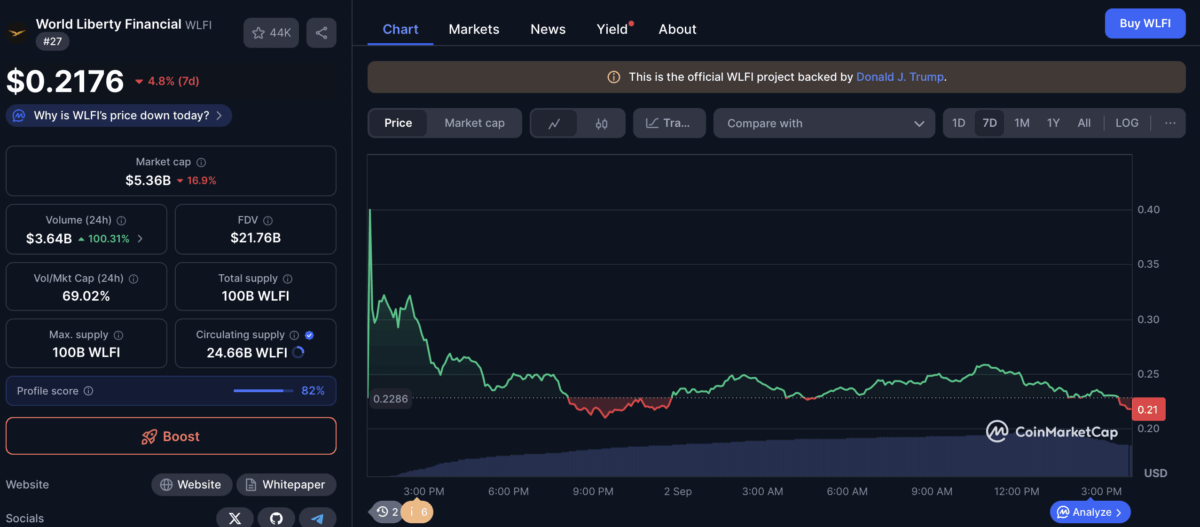This screenshot has height=527, width=1200.
Task: Click the $5.36B market cap value
Action: pos(147,181)
